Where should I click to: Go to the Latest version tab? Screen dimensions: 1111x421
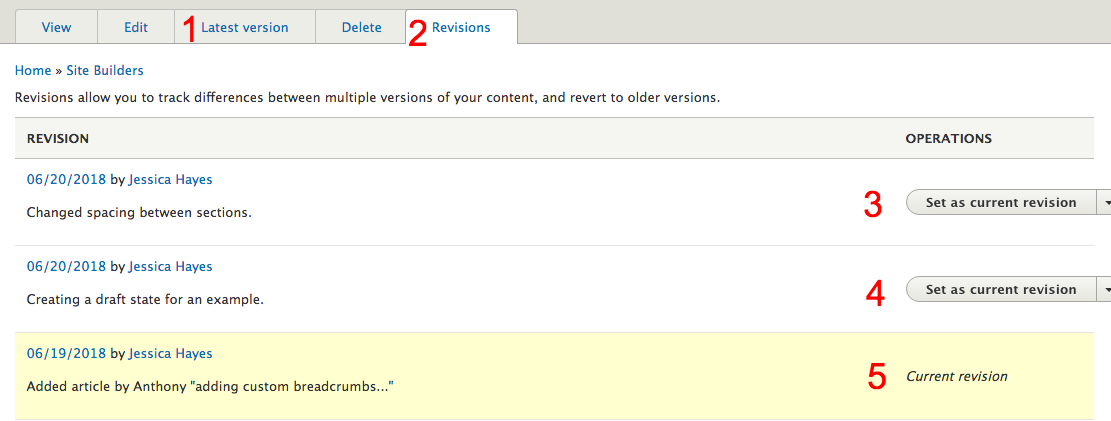(245, 27)
